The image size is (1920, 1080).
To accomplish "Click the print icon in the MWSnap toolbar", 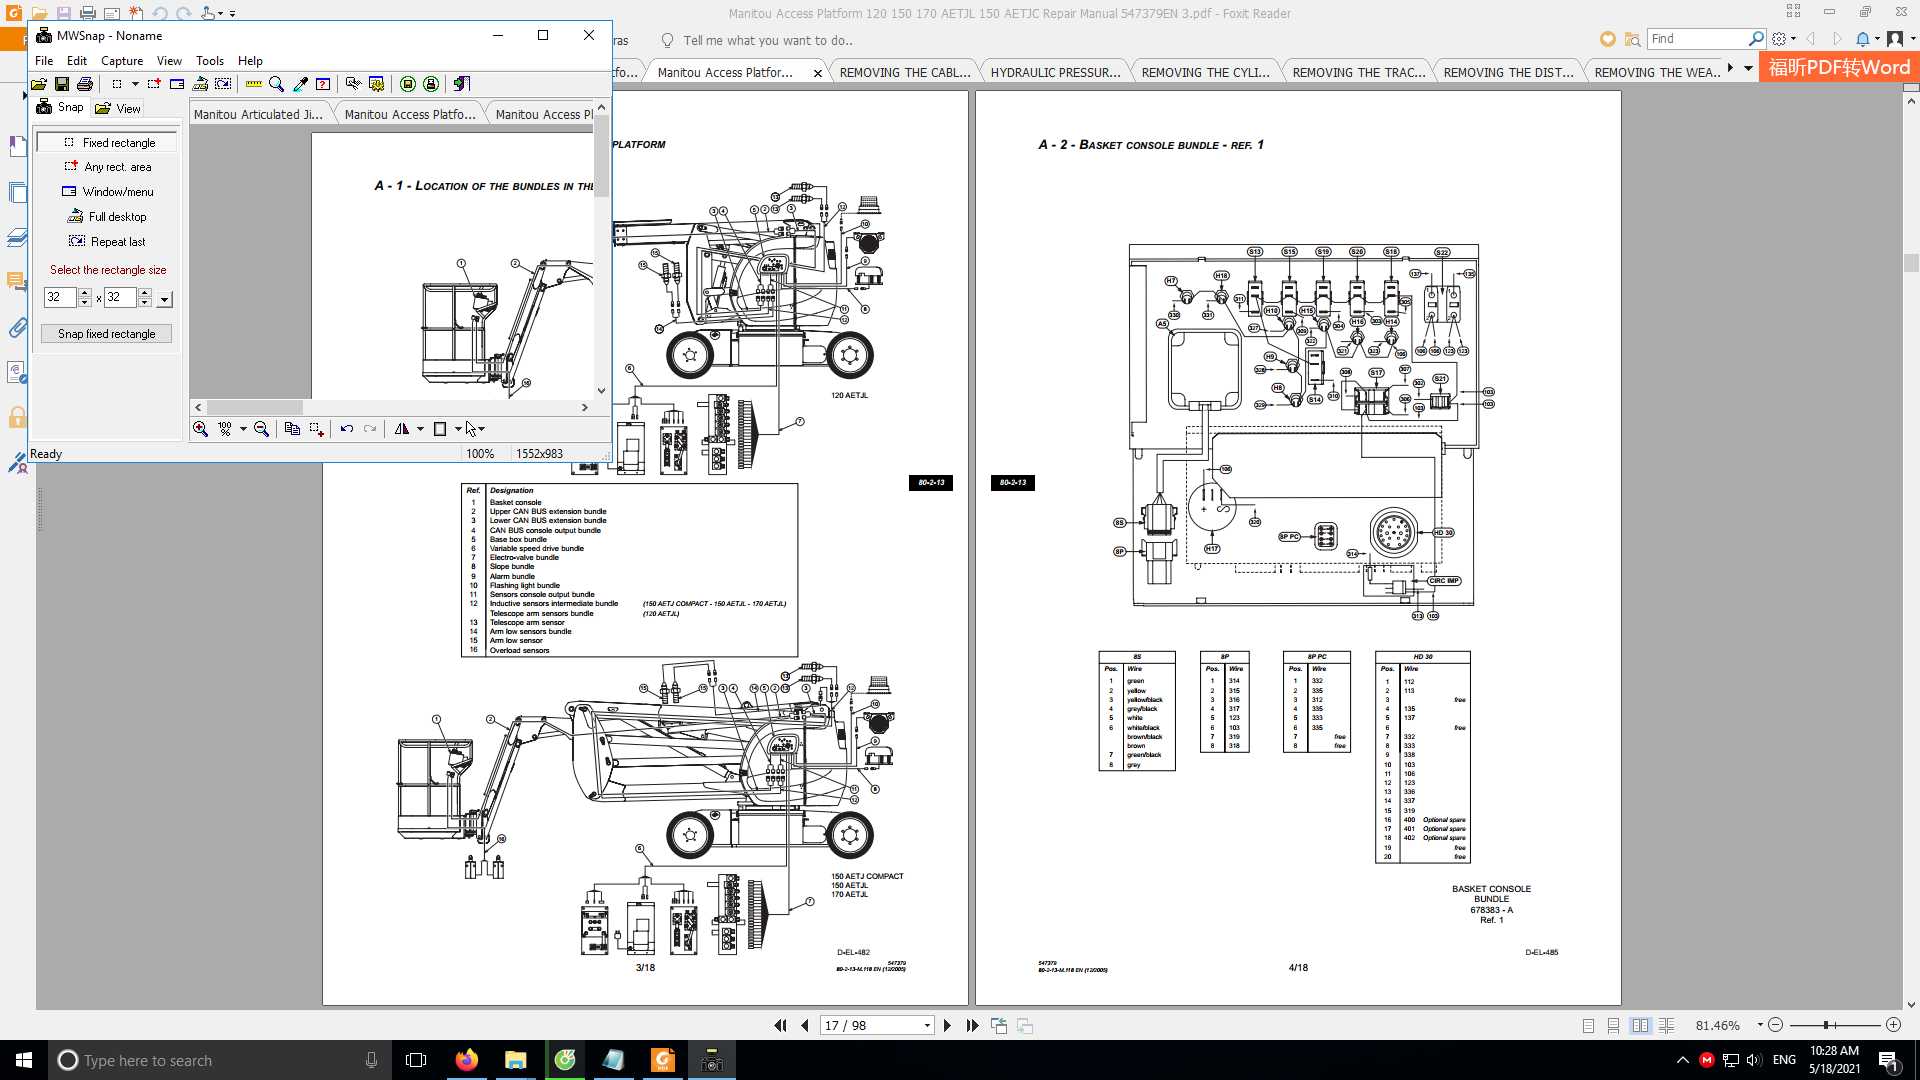I will [85, 84].
